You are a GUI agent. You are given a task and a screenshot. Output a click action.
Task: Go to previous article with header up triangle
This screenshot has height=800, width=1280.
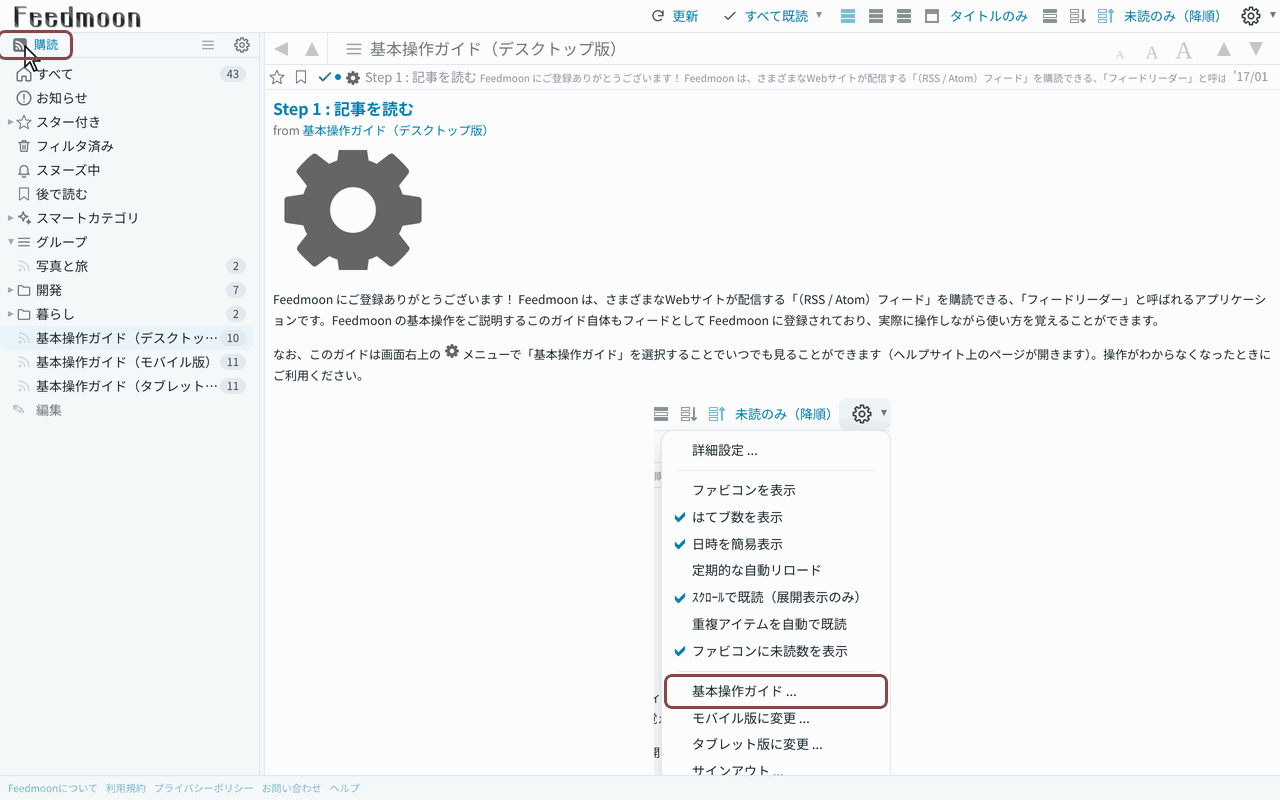[1224, 49]
